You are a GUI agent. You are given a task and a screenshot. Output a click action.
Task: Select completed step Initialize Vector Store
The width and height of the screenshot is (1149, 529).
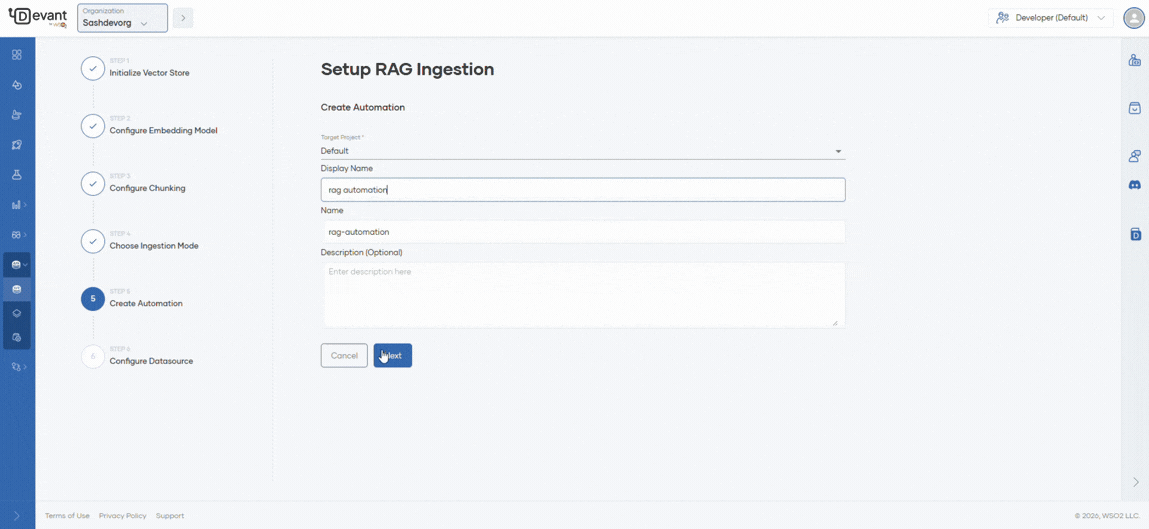coord(93,68)
